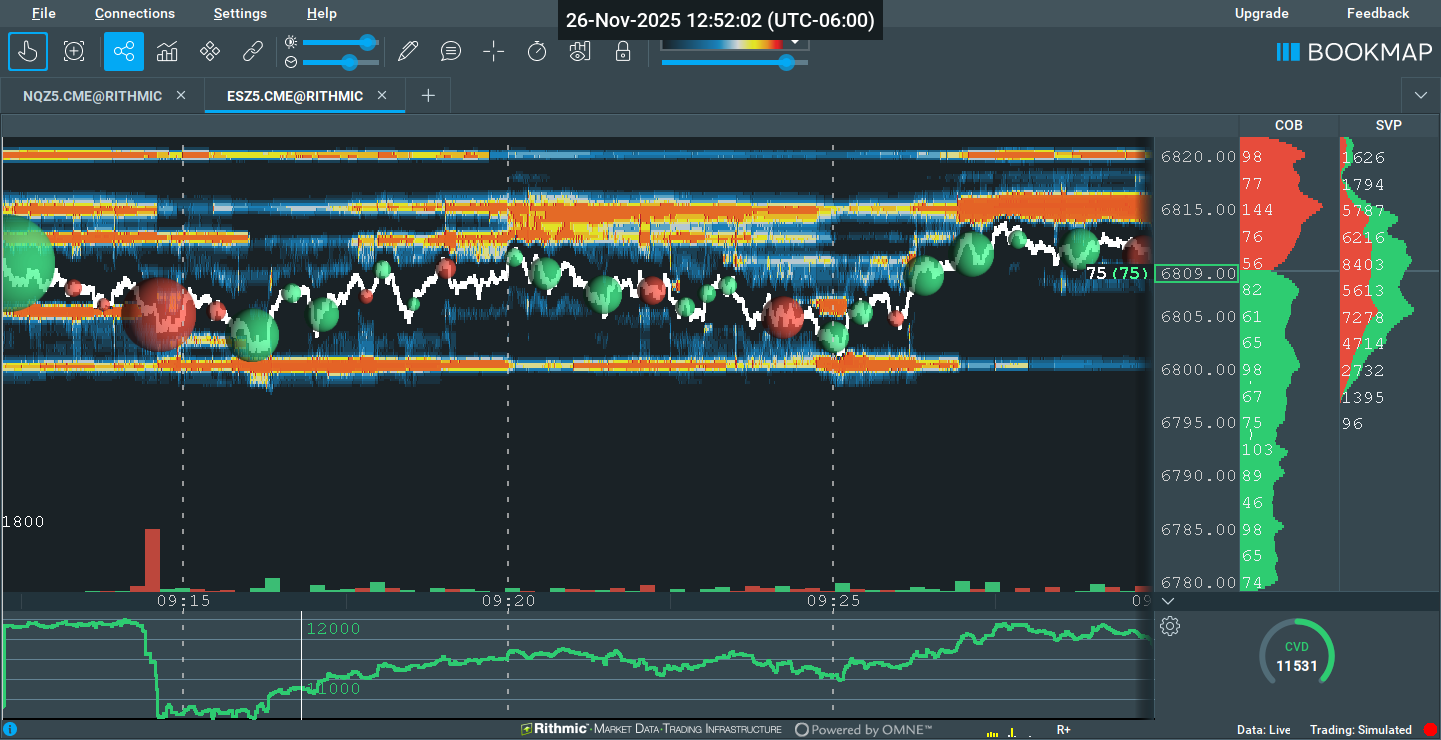The width and height of the screenshot is (1441, 740).
Task: Add a new instrument tab with plus
Action: [428, 96]
